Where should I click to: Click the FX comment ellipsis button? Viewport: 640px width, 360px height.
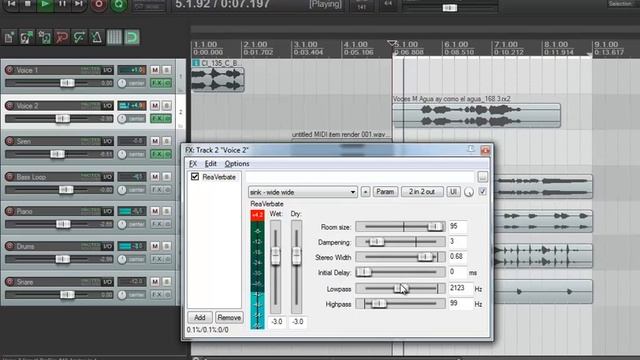point(482,177)
